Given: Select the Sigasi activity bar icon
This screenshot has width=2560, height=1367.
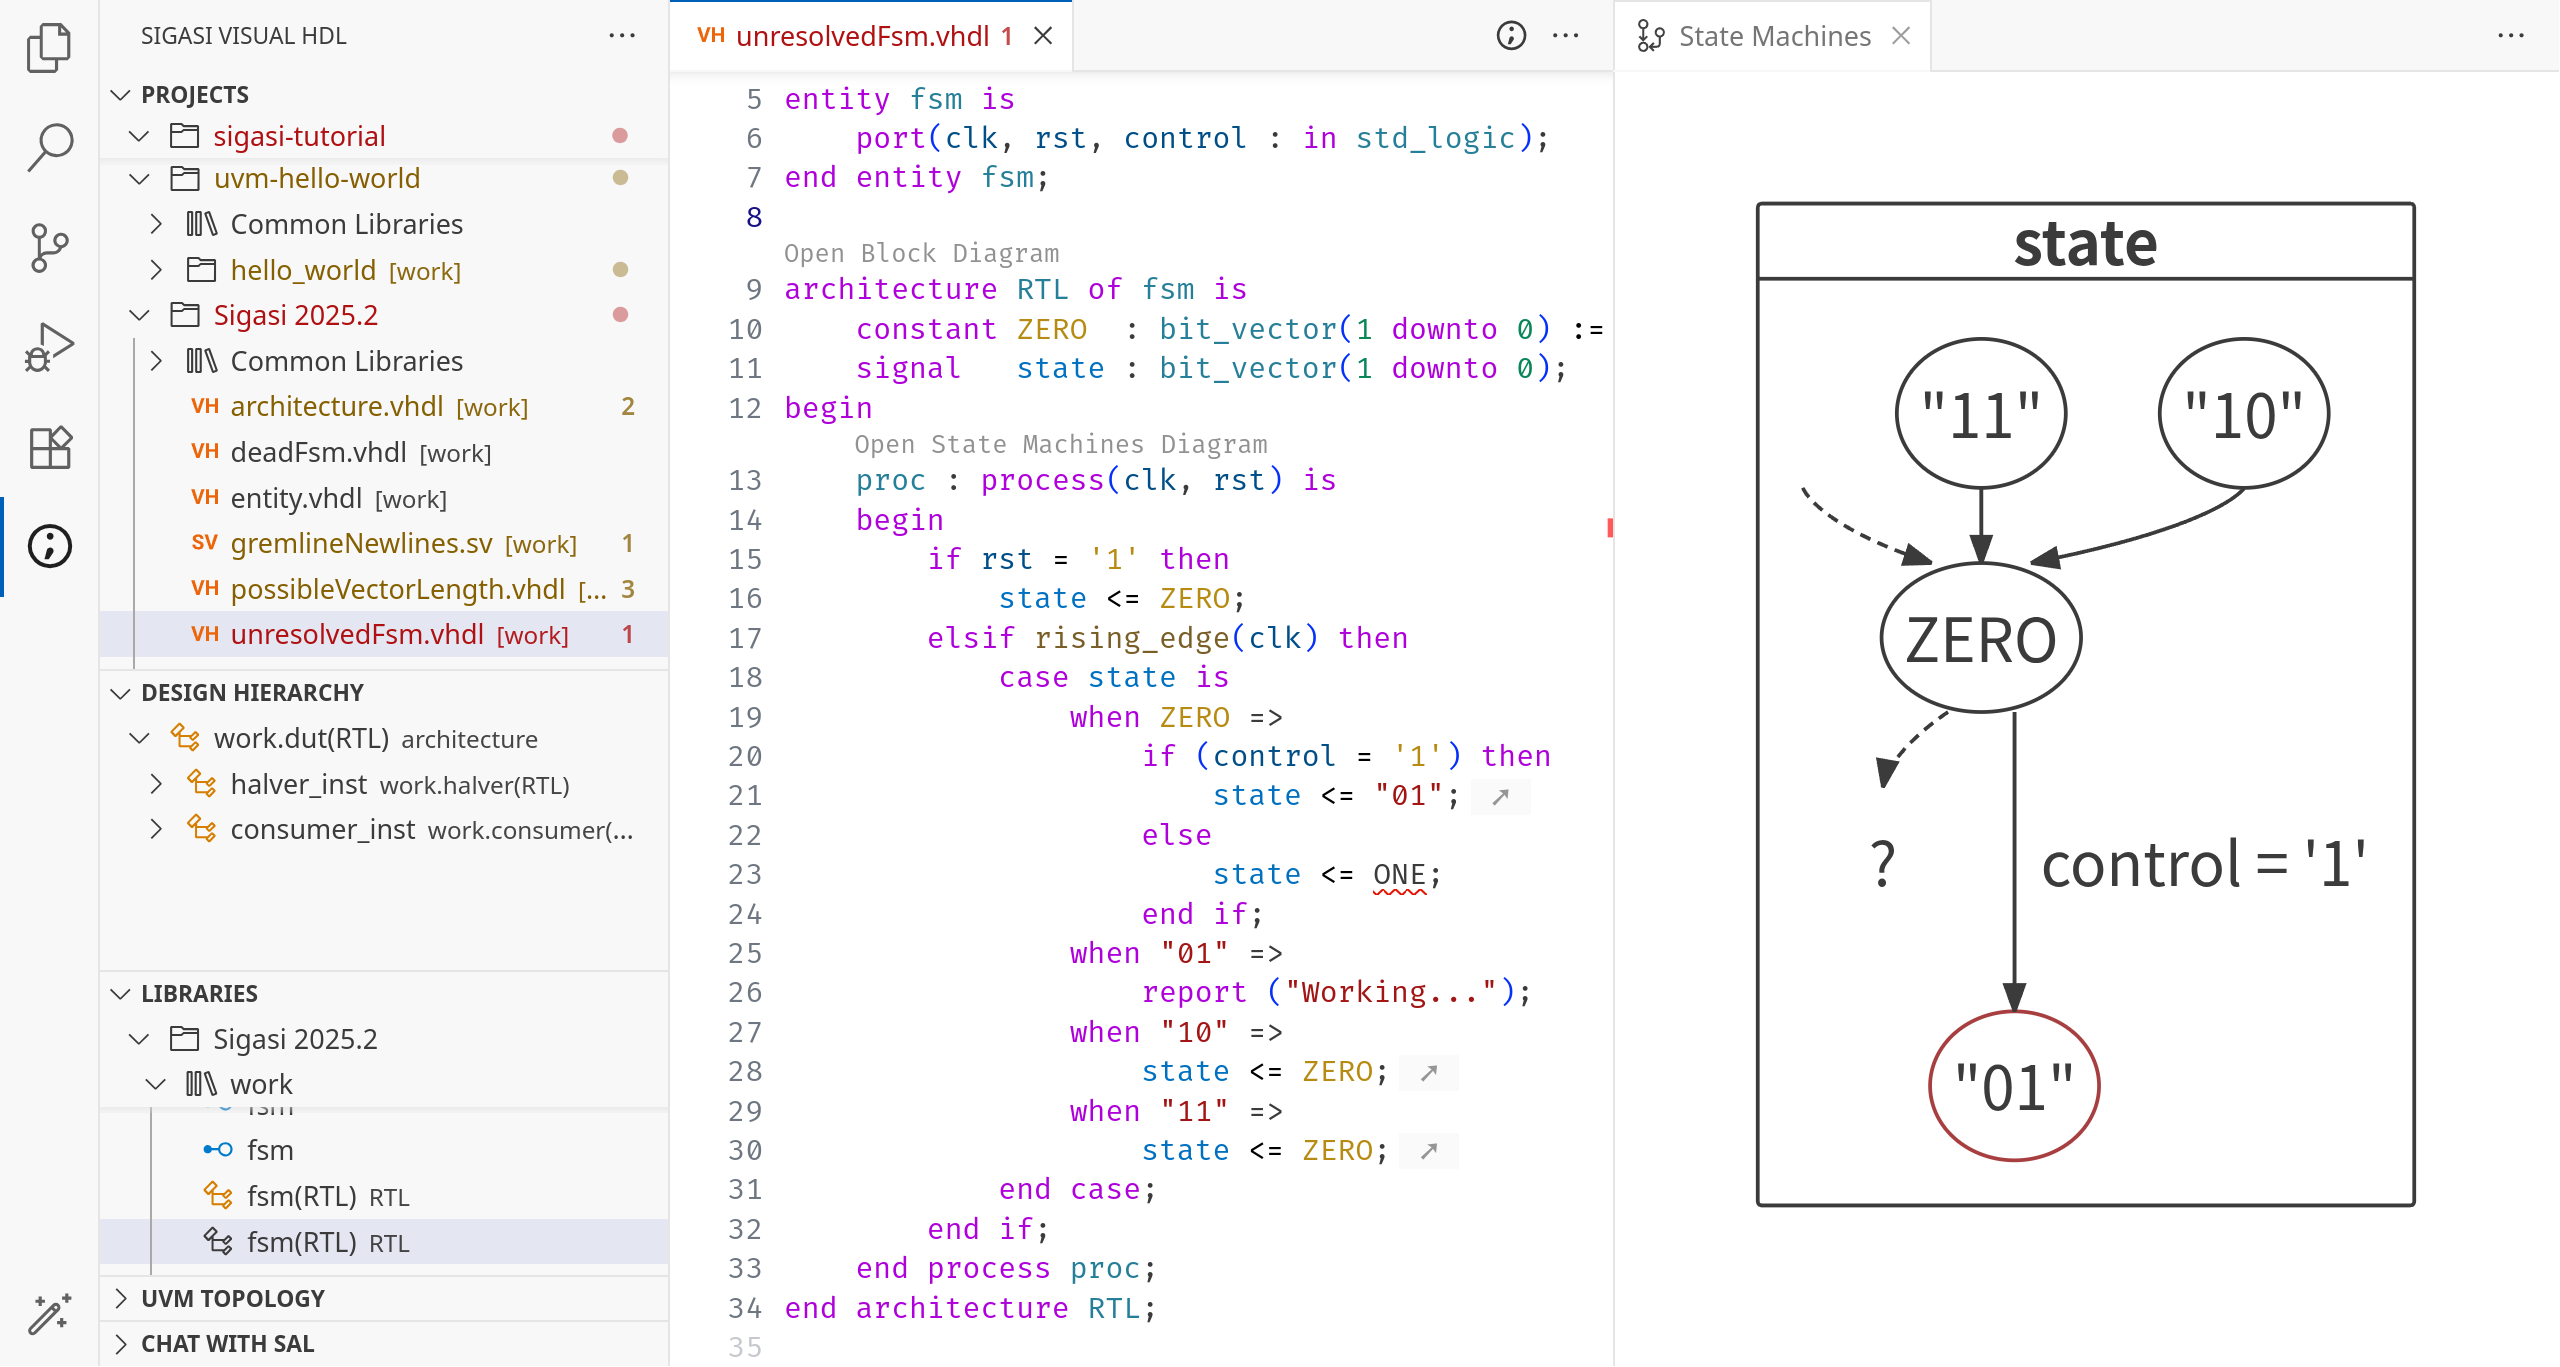Looking at the screenshot, I should coord(49,546).
